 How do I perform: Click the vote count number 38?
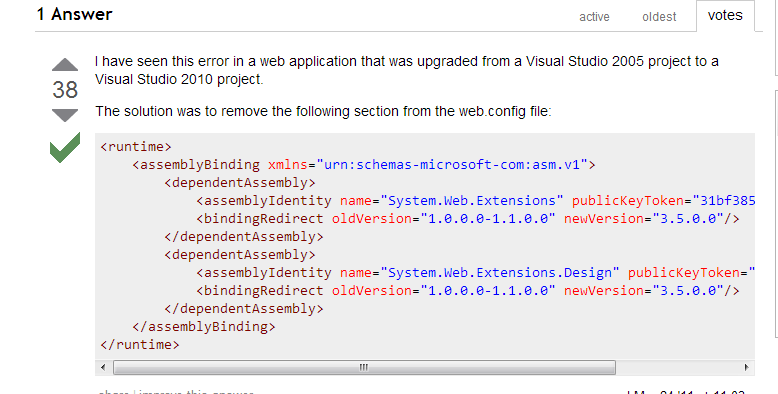(65, 90)
